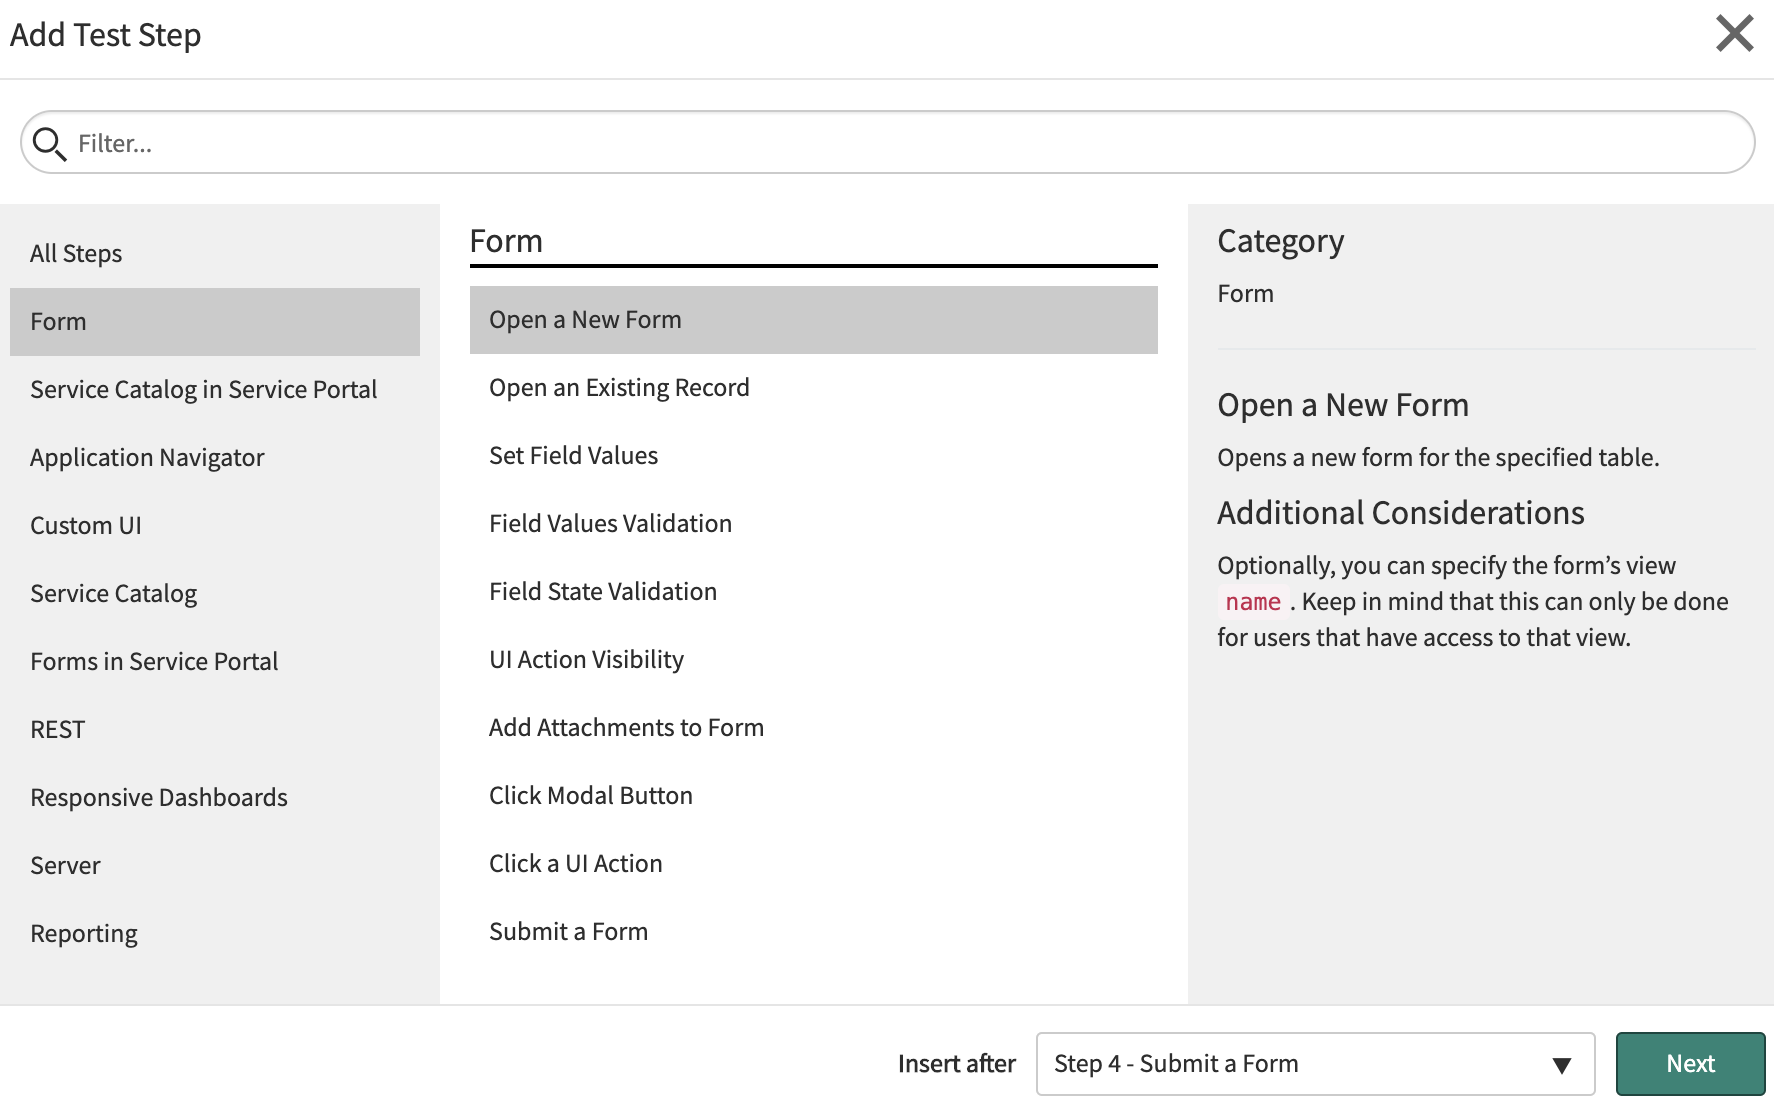Open the Insert after dropdown
The height and width of the screenshot is (1104, 1774).
coord(1315,1064)
